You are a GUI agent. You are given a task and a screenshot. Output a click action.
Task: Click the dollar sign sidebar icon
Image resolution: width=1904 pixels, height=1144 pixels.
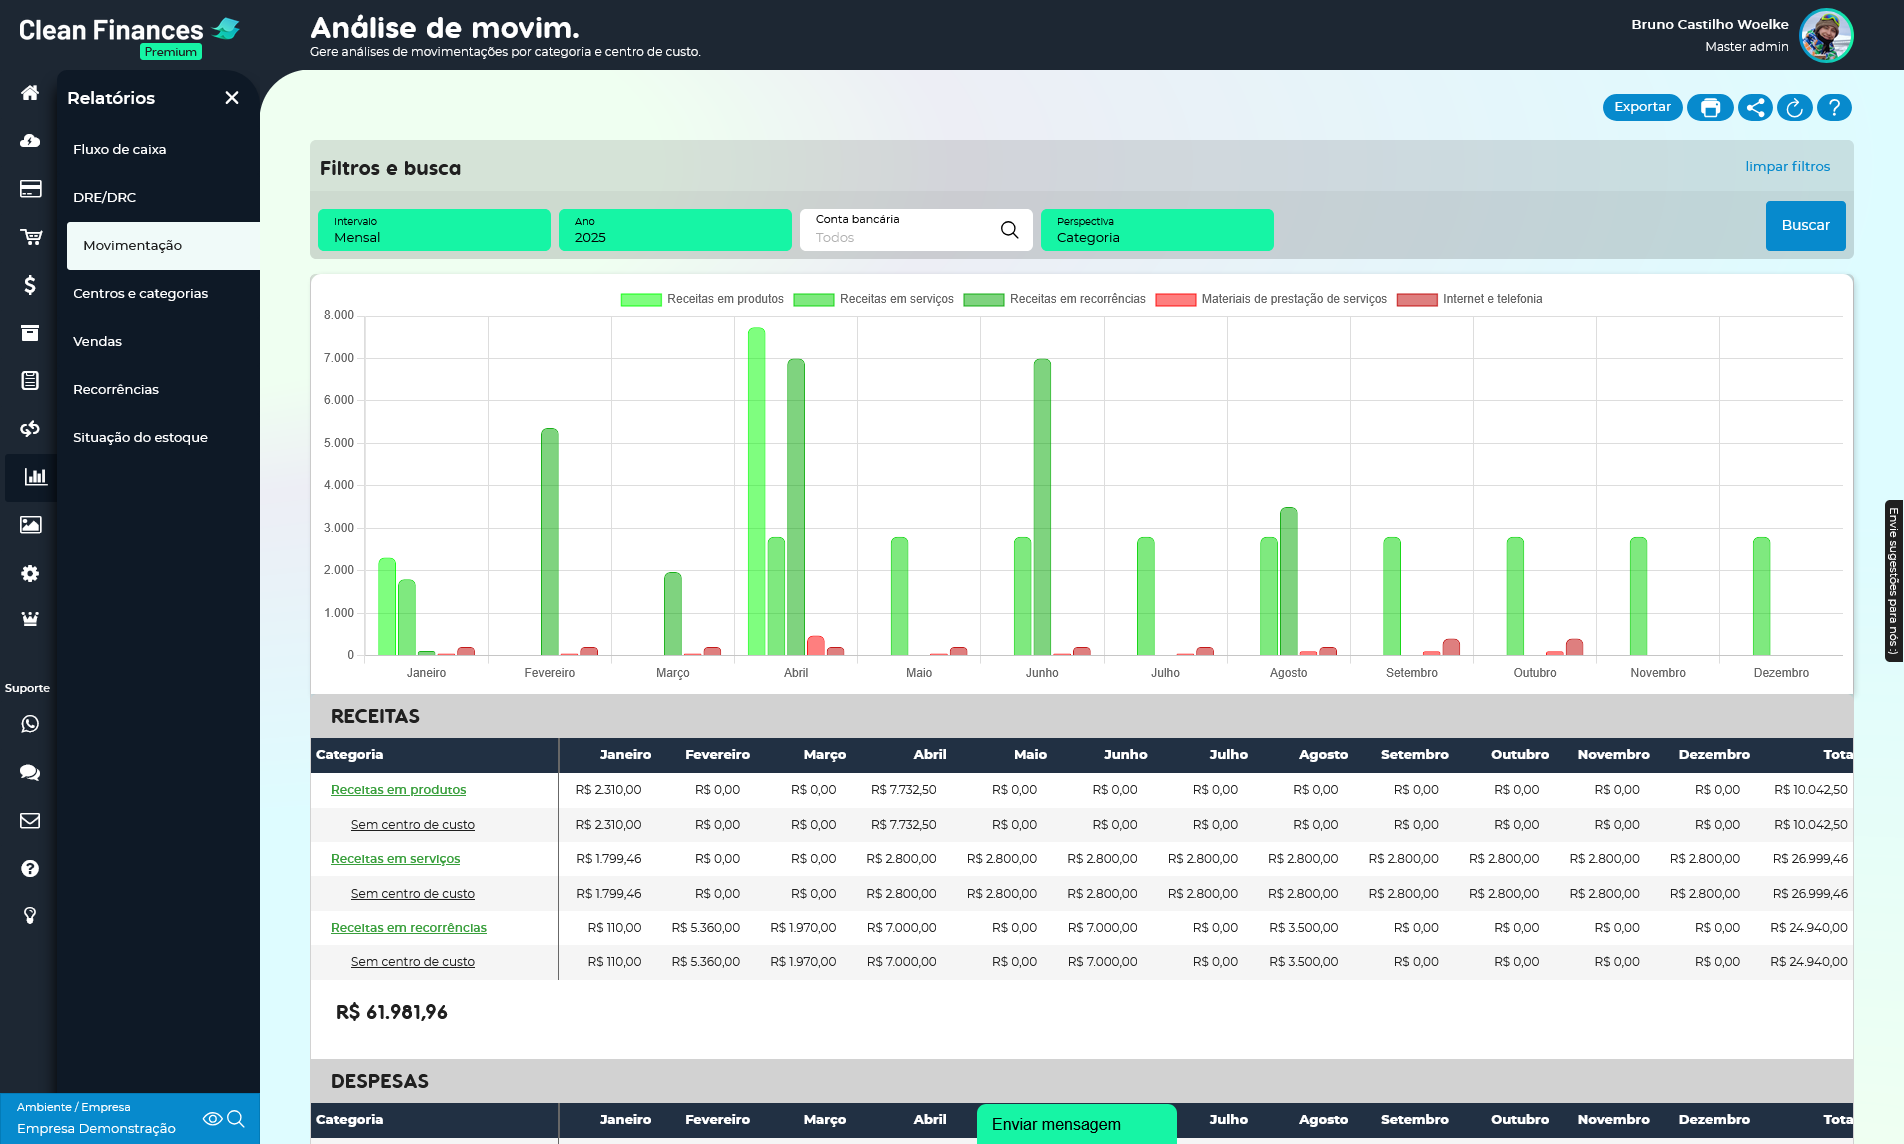tap(30, 285)
